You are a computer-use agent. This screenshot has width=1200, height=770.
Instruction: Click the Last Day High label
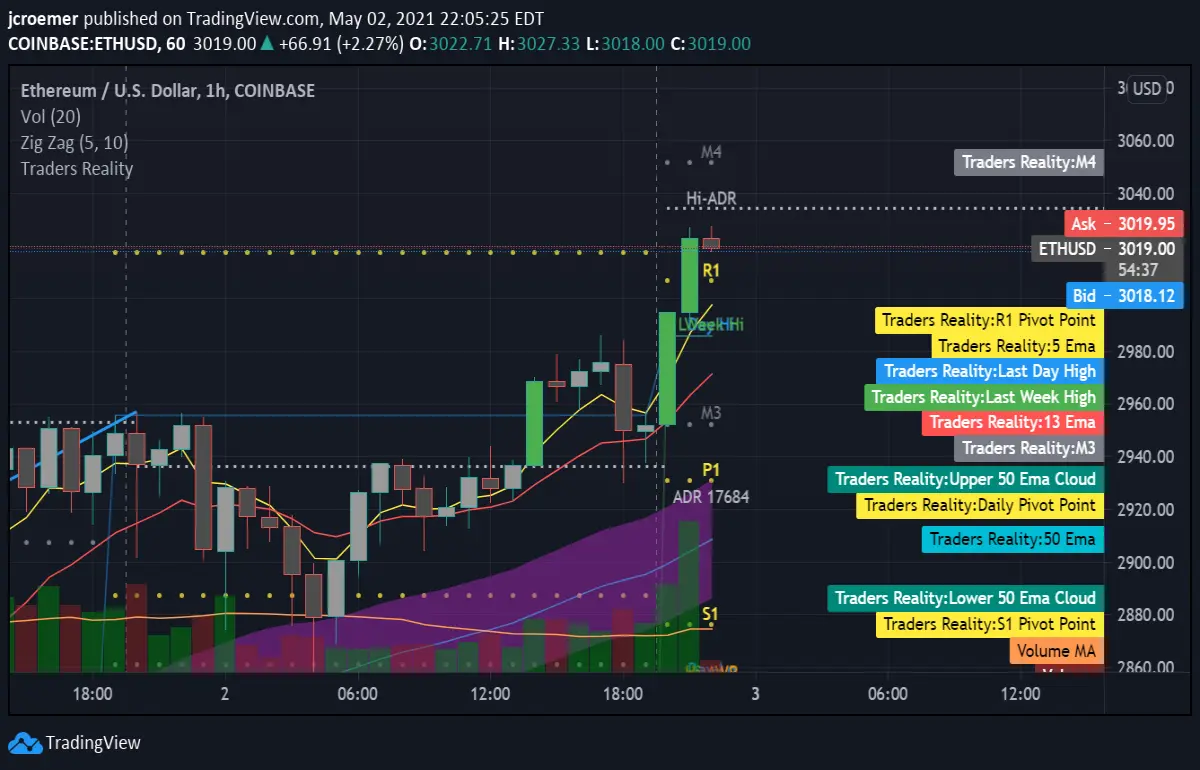pos(990,372)
